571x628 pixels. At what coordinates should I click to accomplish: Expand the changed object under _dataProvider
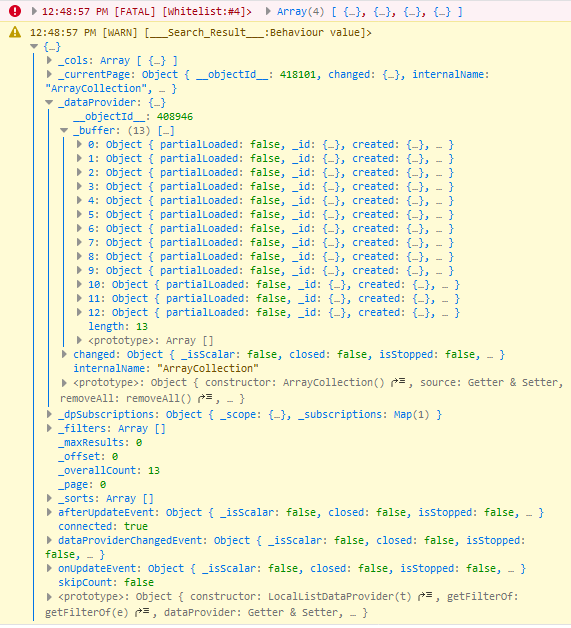point(64,354)
